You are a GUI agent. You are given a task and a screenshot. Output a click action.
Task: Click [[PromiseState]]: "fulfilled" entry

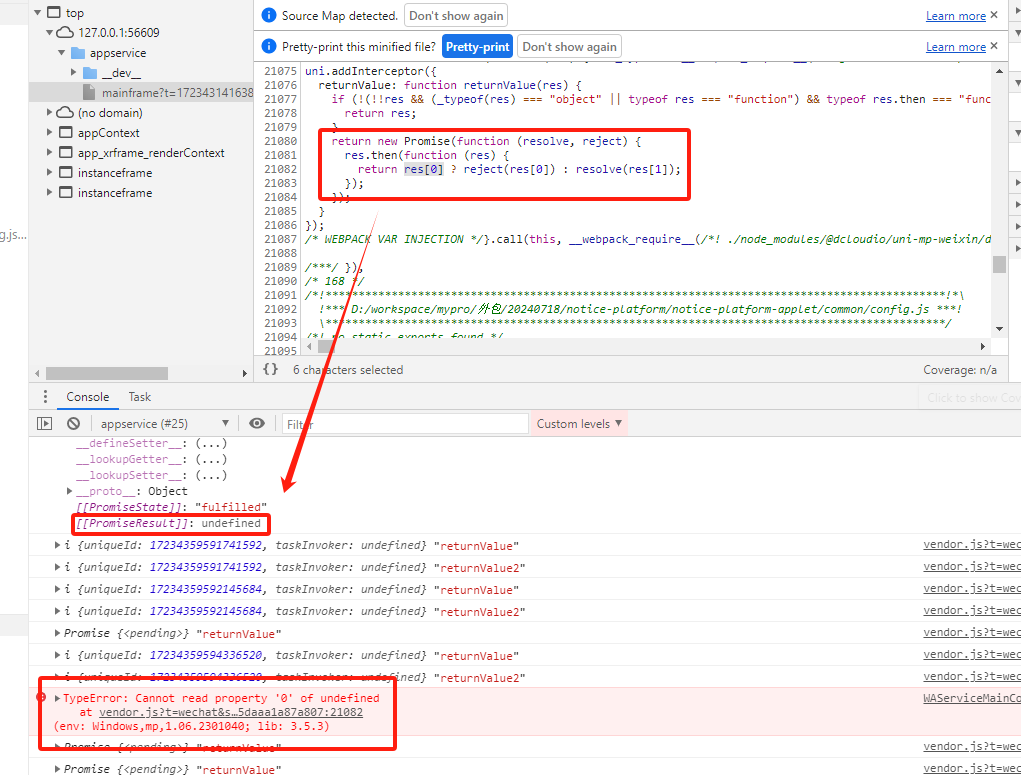pyautogui.click(x=171, y=507)
